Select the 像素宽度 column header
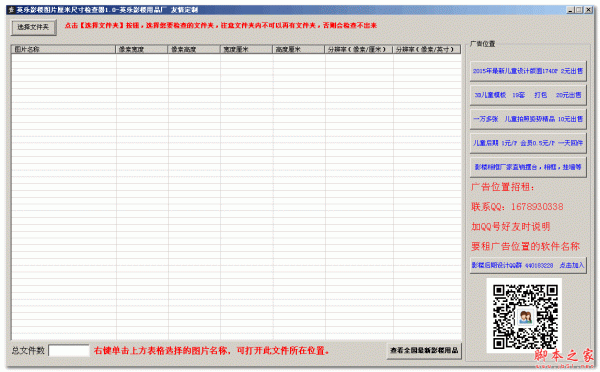The width and height of the screenshot is (600, 372). 142,49
